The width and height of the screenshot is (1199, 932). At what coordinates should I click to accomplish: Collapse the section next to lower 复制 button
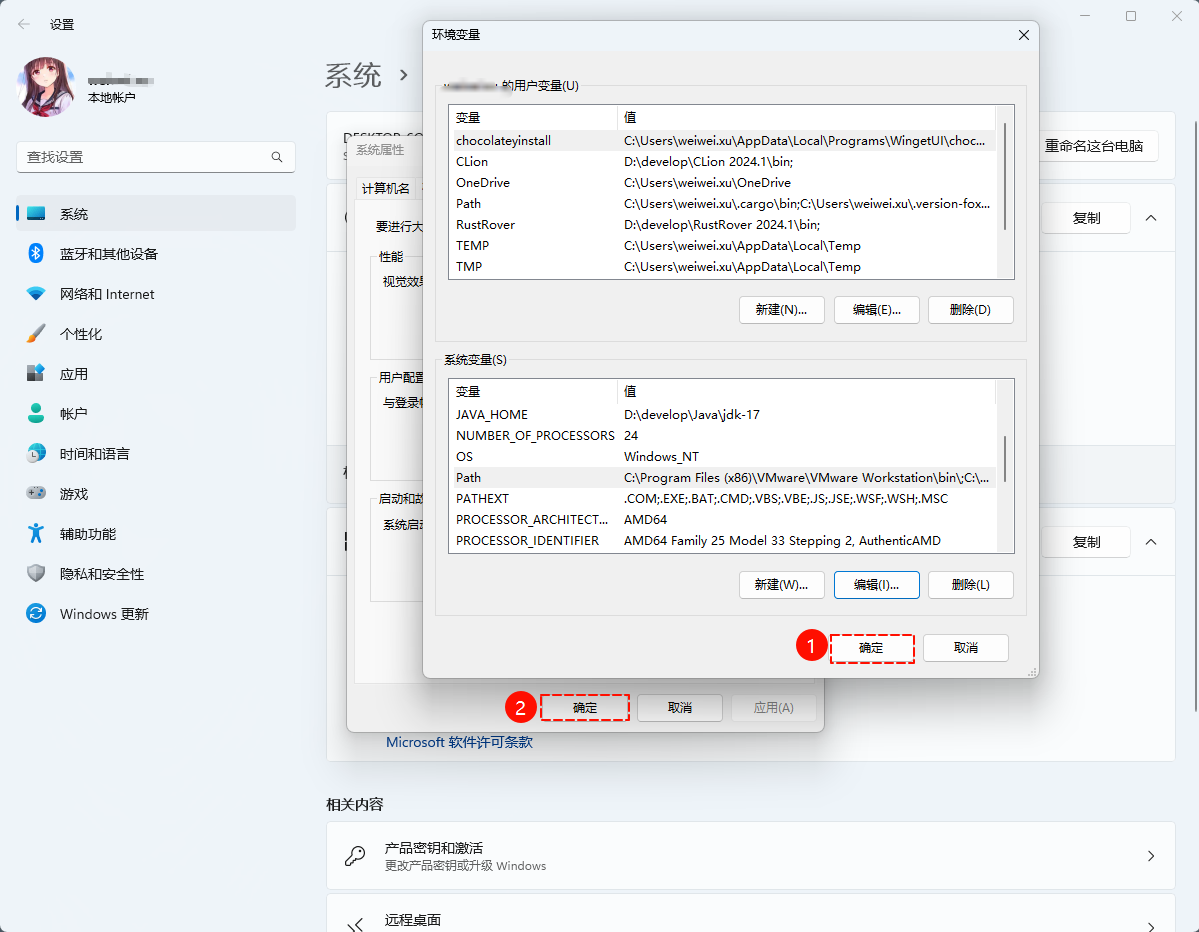1151,542
